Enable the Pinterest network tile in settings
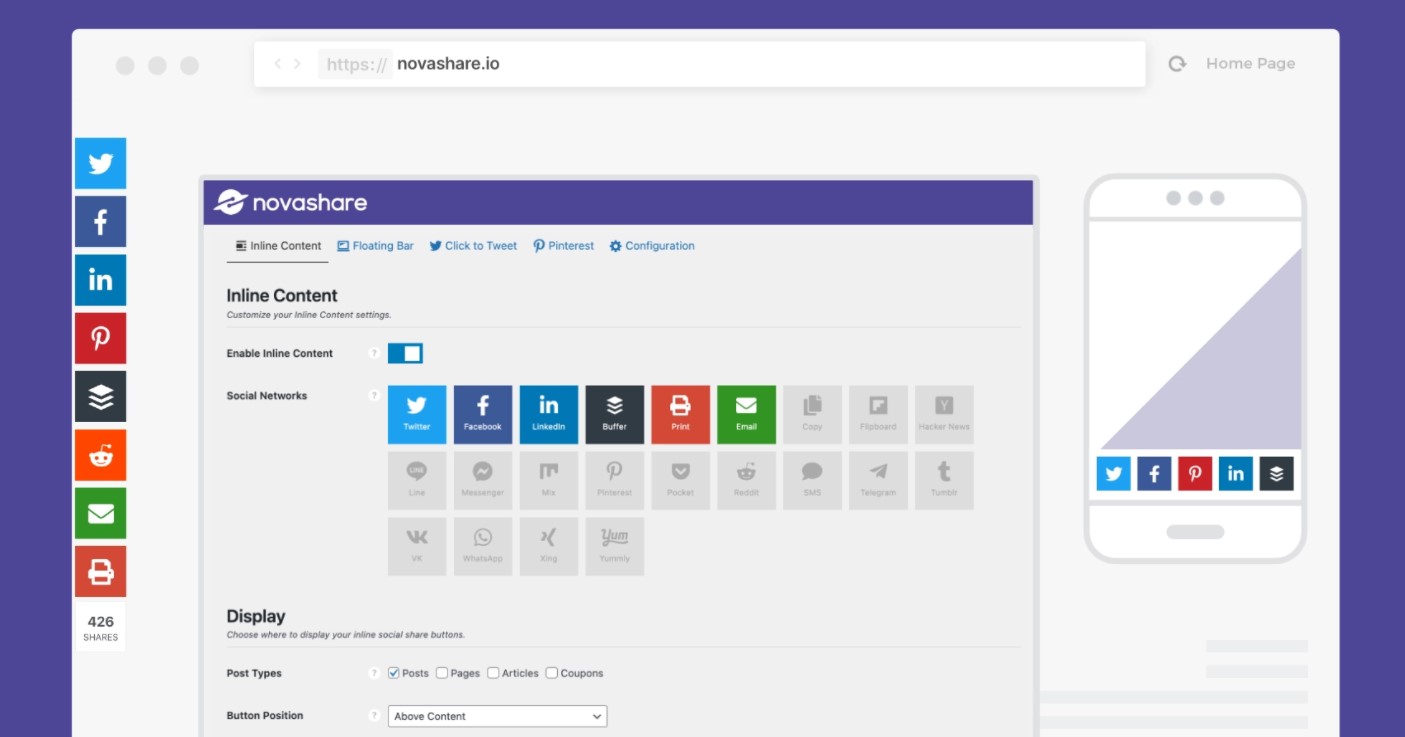 [x=615, y=480]
